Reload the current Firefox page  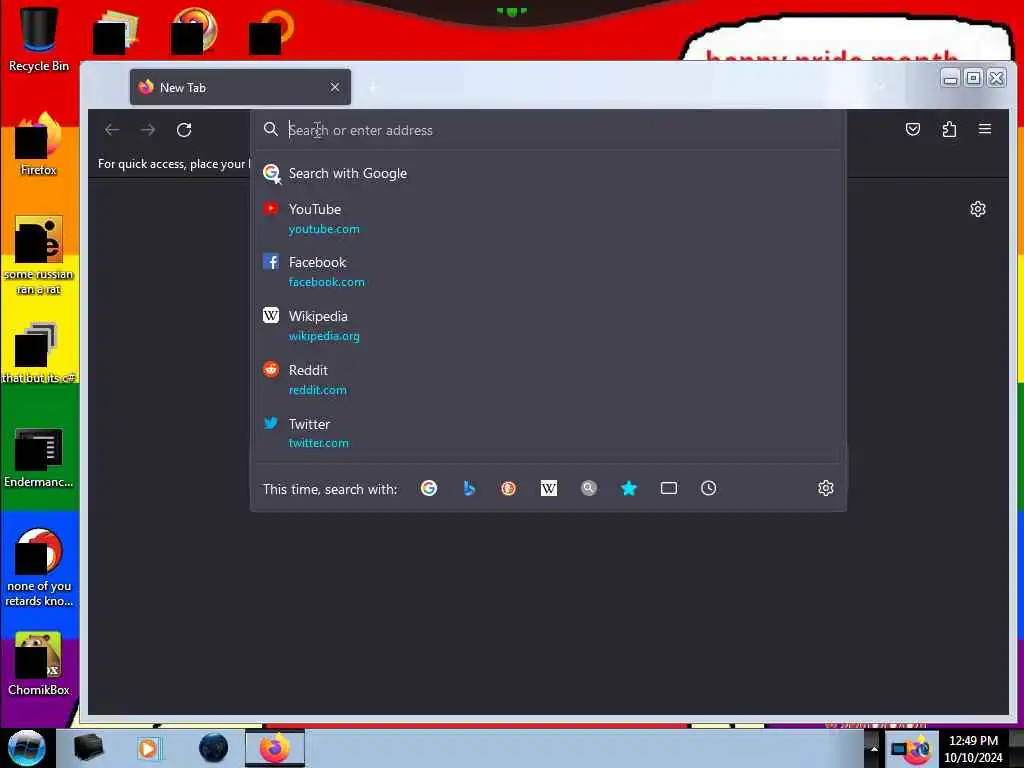click(x=184, y=130)
